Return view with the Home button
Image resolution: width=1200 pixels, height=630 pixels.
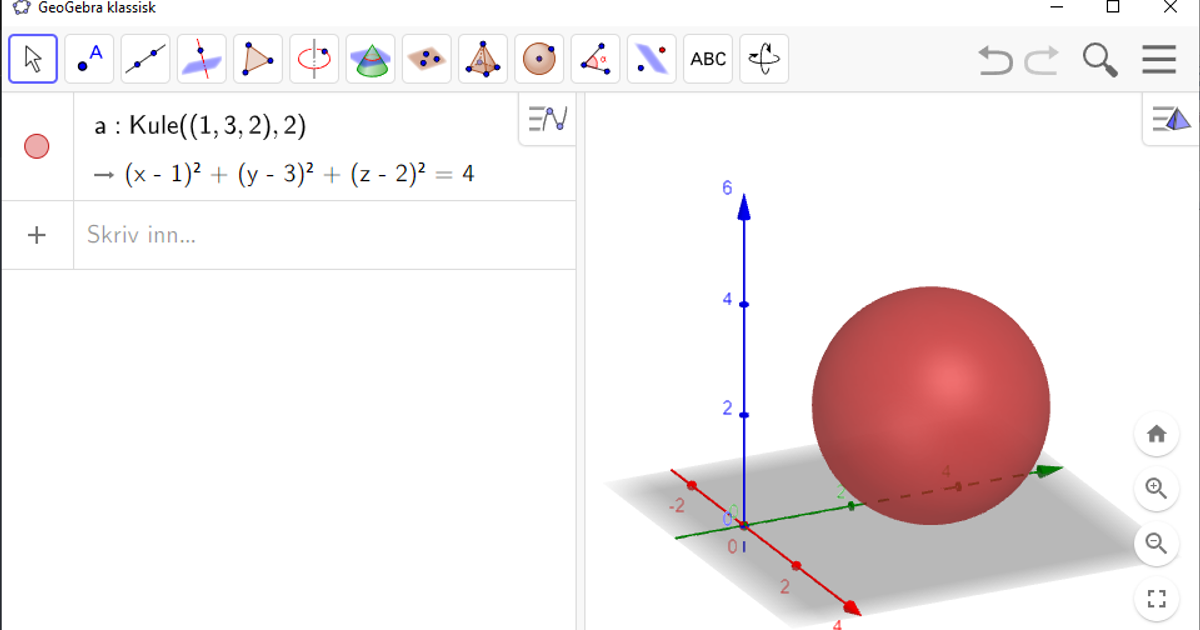[1157, 433]
